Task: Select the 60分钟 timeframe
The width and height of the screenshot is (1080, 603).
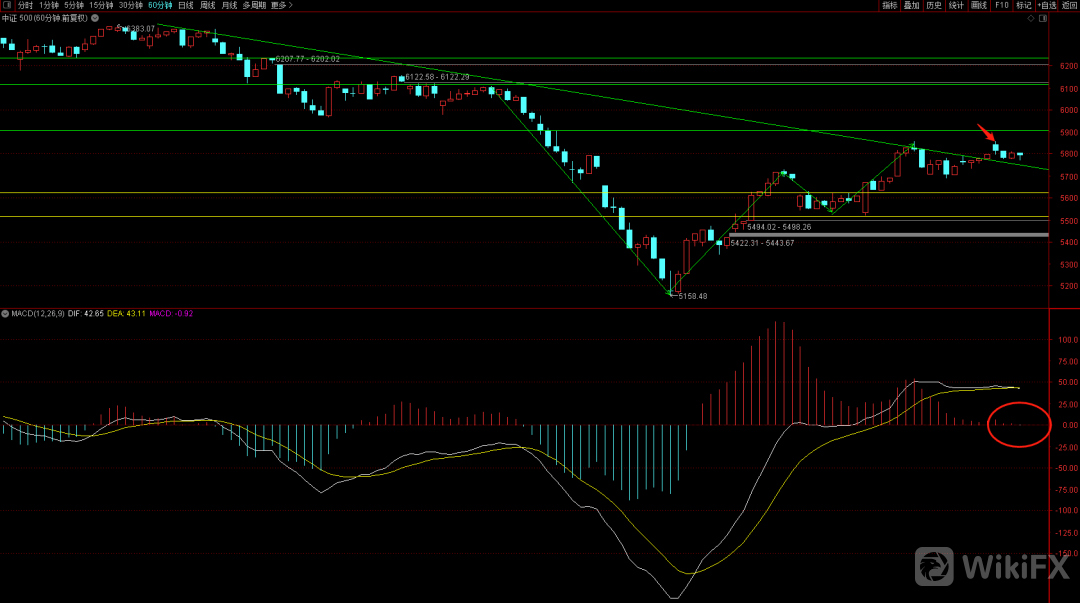Action: (160, 5)
